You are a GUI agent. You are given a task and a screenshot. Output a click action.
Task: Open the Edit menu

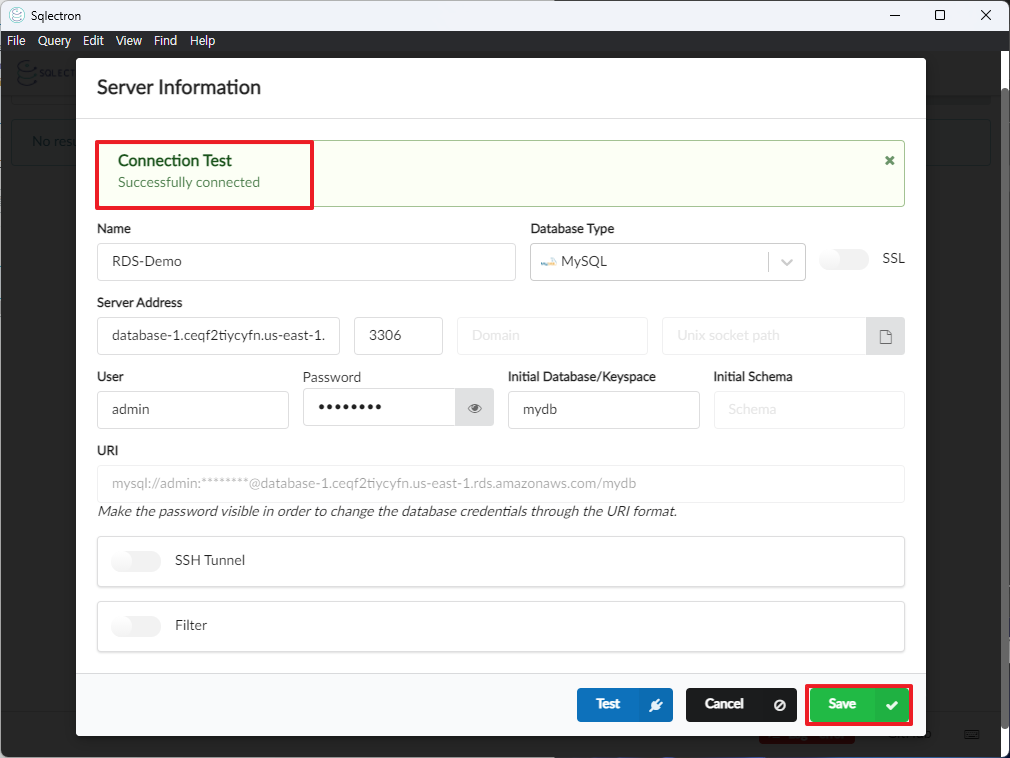click(93, 41)
